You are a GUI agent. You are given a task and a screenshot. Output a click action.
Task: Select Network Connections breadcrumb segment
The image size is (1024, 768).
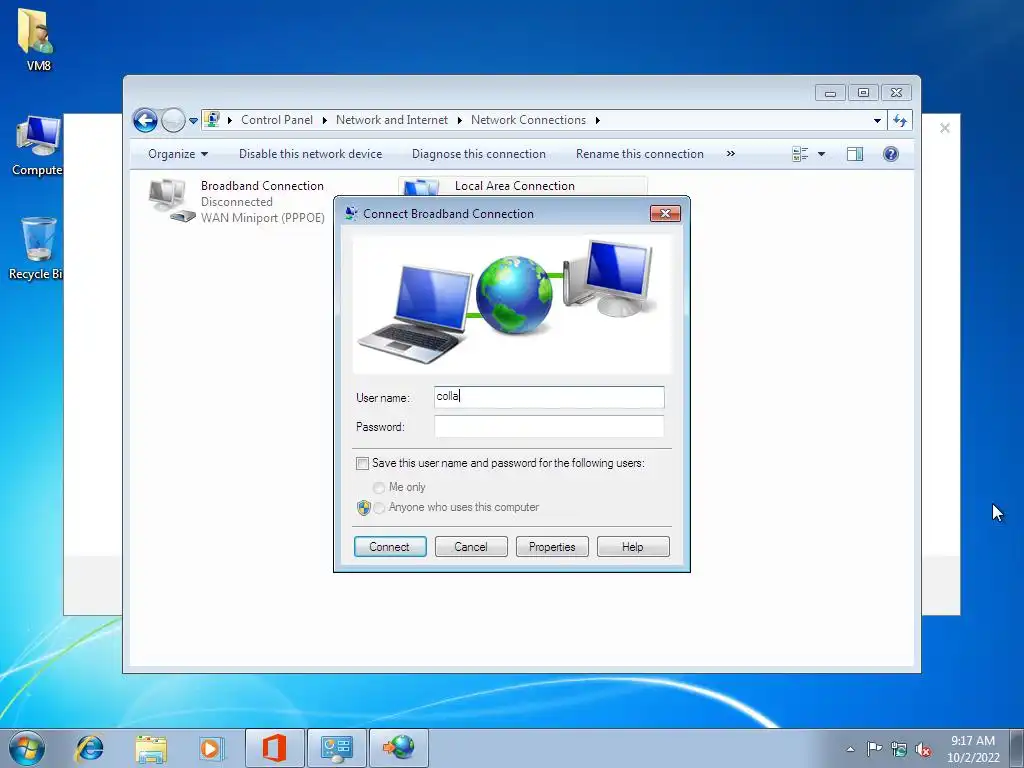pyautogui.click(x=528, y=120)
